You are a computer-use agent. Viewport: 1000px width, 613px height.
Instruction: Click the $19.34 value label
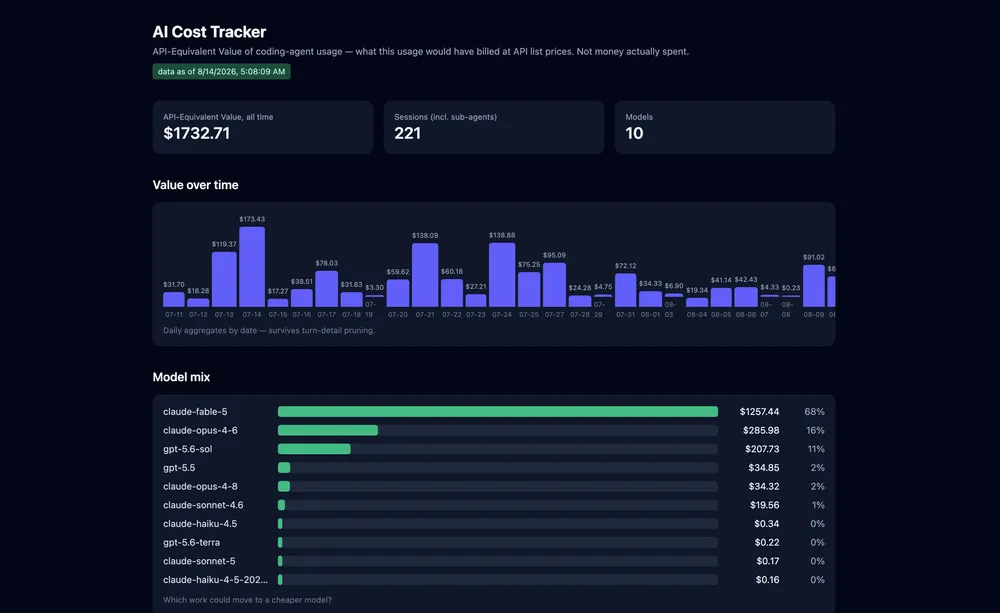pyautogui.click(x=697, y=290)
